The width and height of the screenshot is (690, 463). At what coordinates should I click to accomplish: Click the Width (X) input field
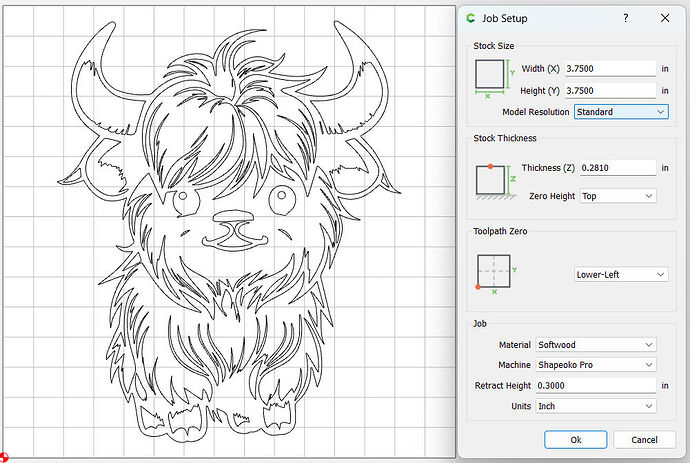point(610,69)
